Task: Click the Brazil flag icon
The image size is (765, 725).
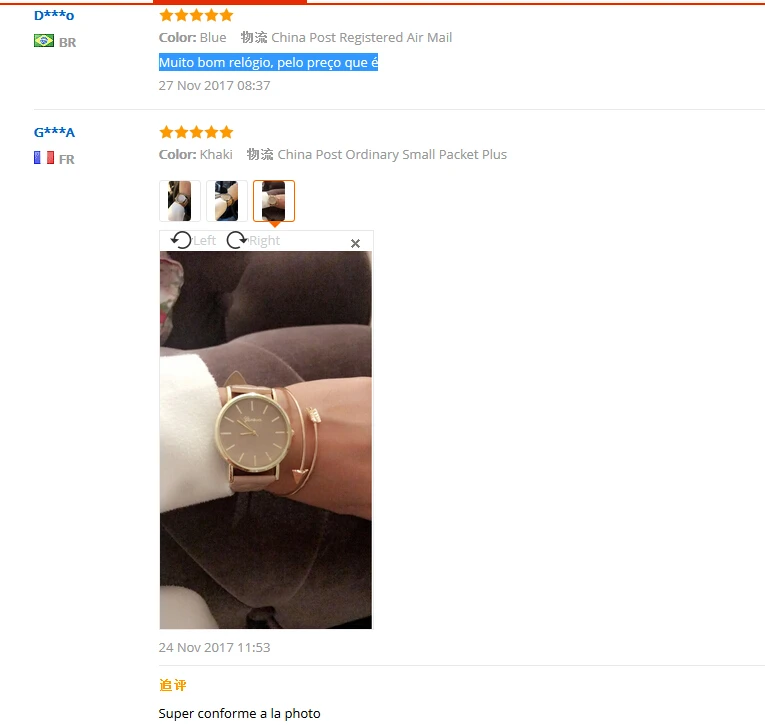Action: click(44, 41)
